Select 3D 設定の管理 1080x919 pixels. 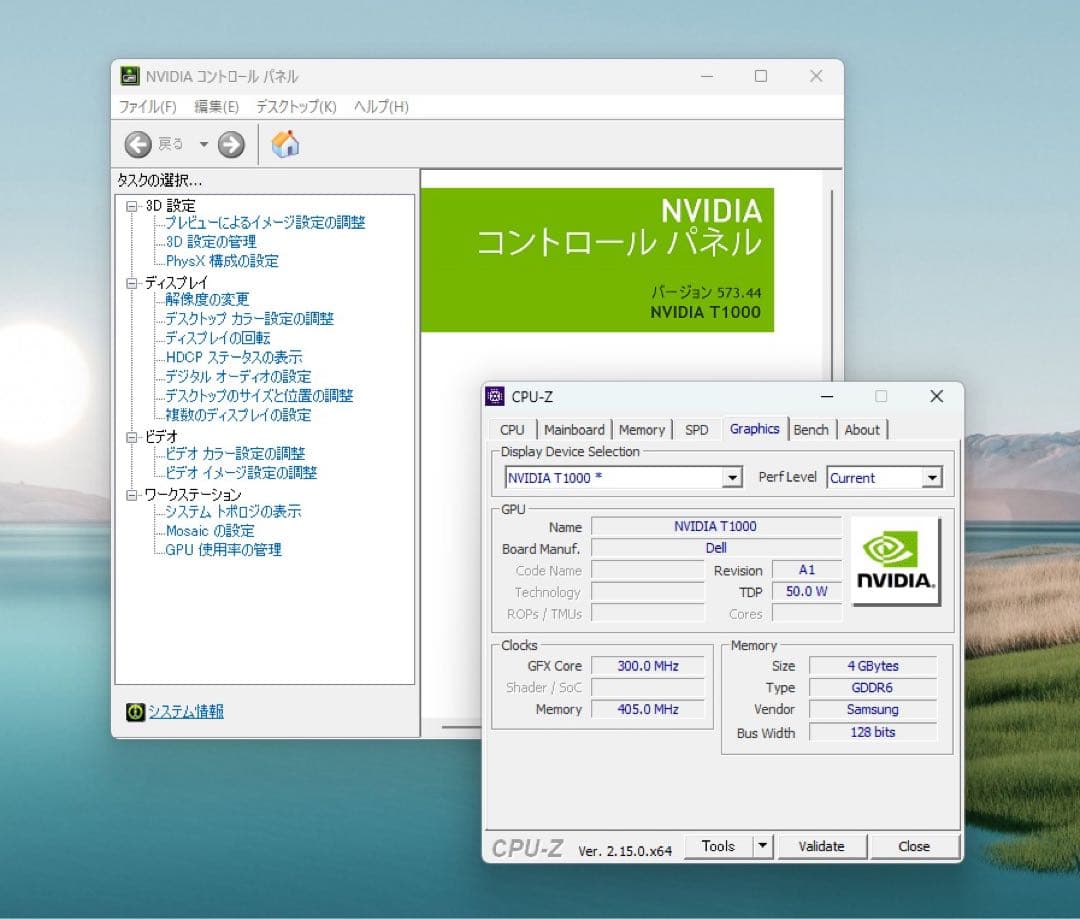pos(211,242)
